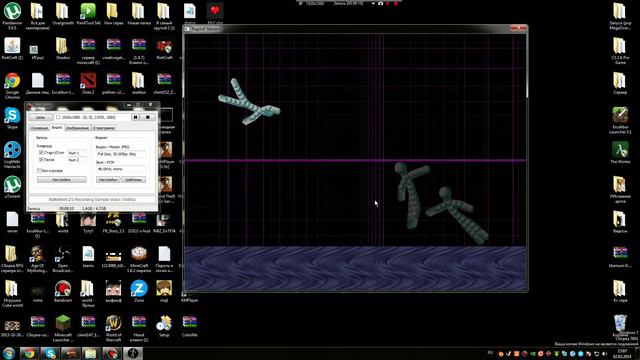The width and height of the screenshot is (640, 360).
Task: Click the Num 1 hotkey field
Action: pos(77,153)
